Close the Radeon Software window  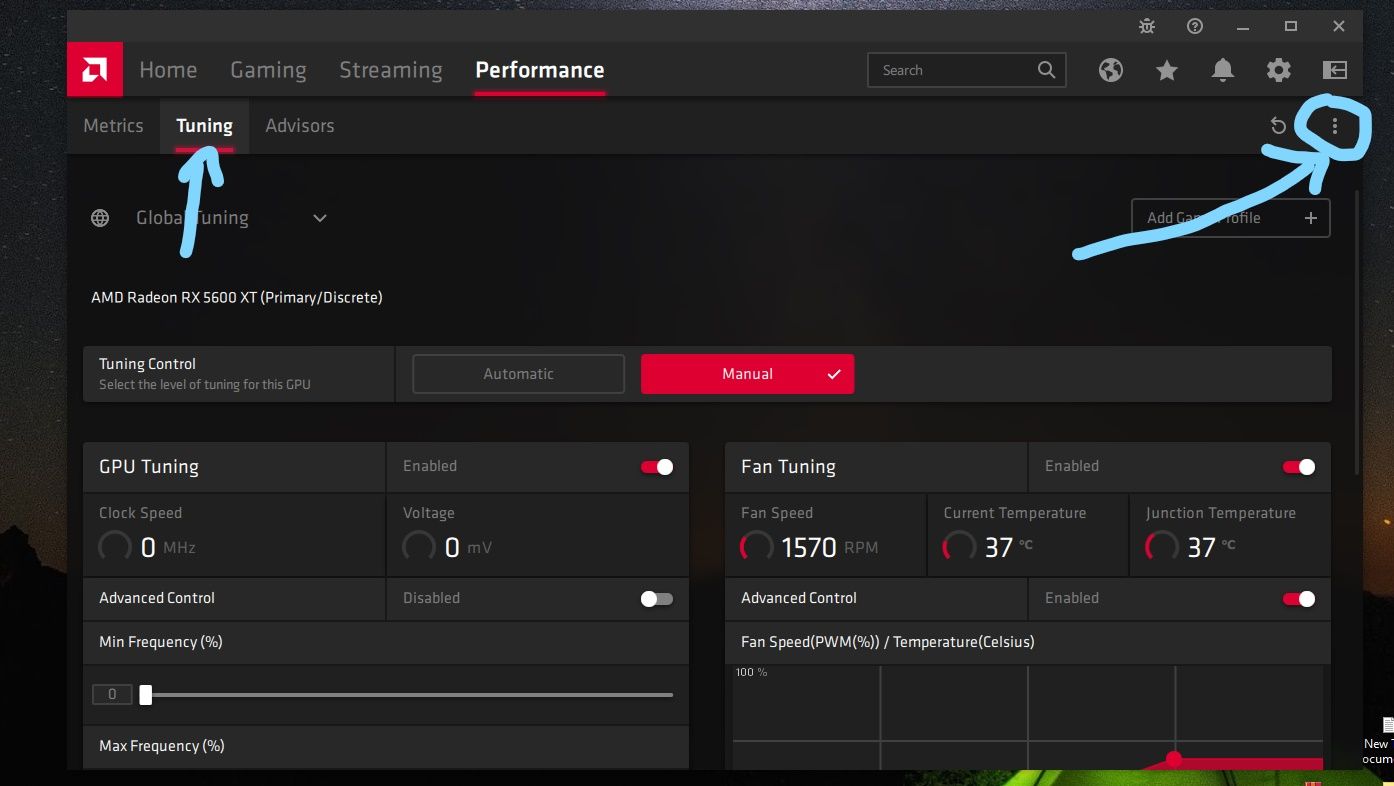click(x=1339, y=27)
